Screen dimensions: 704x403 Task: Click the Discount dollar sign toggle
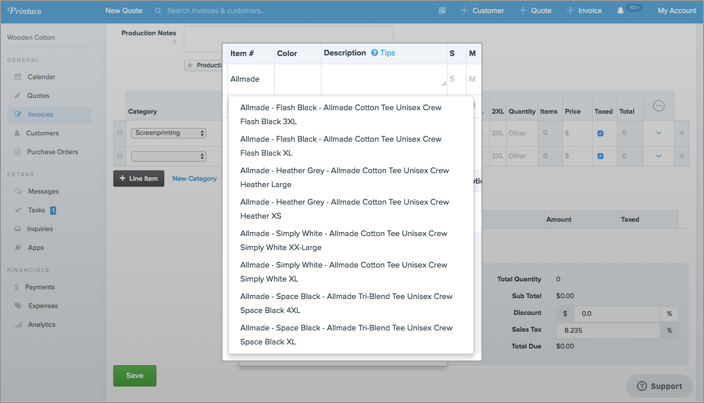point(565,314)
